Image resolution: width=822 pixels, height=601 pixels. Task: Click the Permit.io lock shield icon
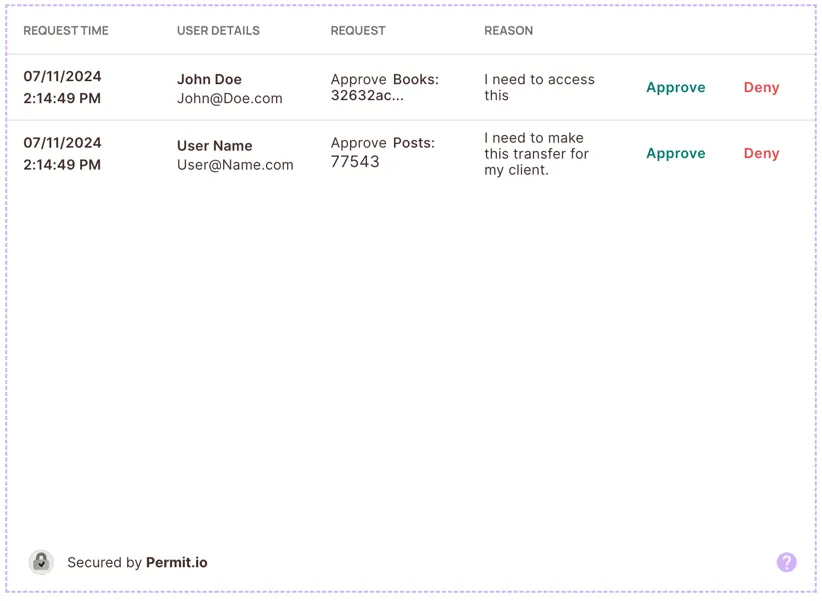point(41,562)
